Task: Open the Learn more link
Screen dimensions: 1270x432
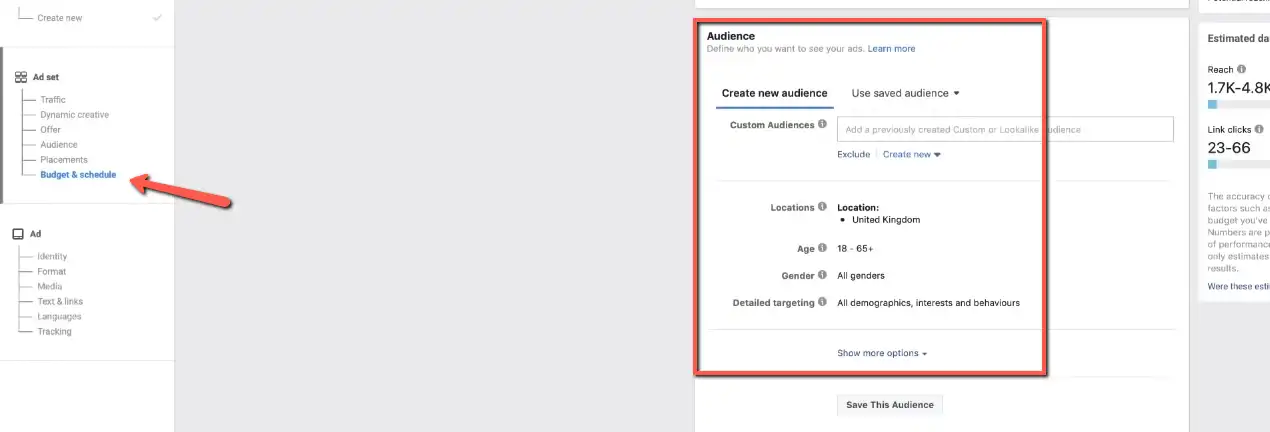Action: (x=891, y=49)
